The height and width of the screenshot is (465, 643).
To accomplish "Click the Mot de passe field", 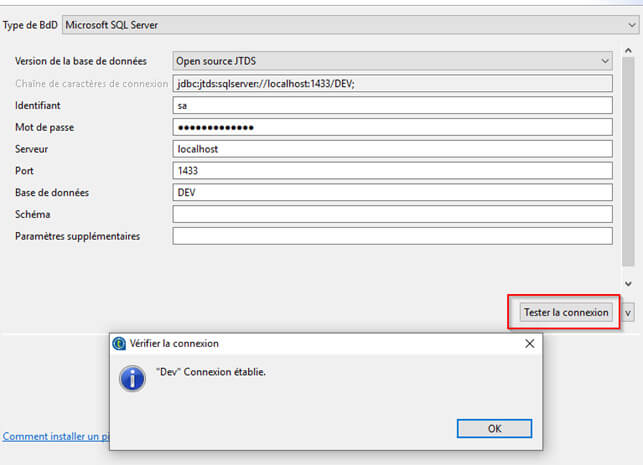I will click(x=392, y=127).
